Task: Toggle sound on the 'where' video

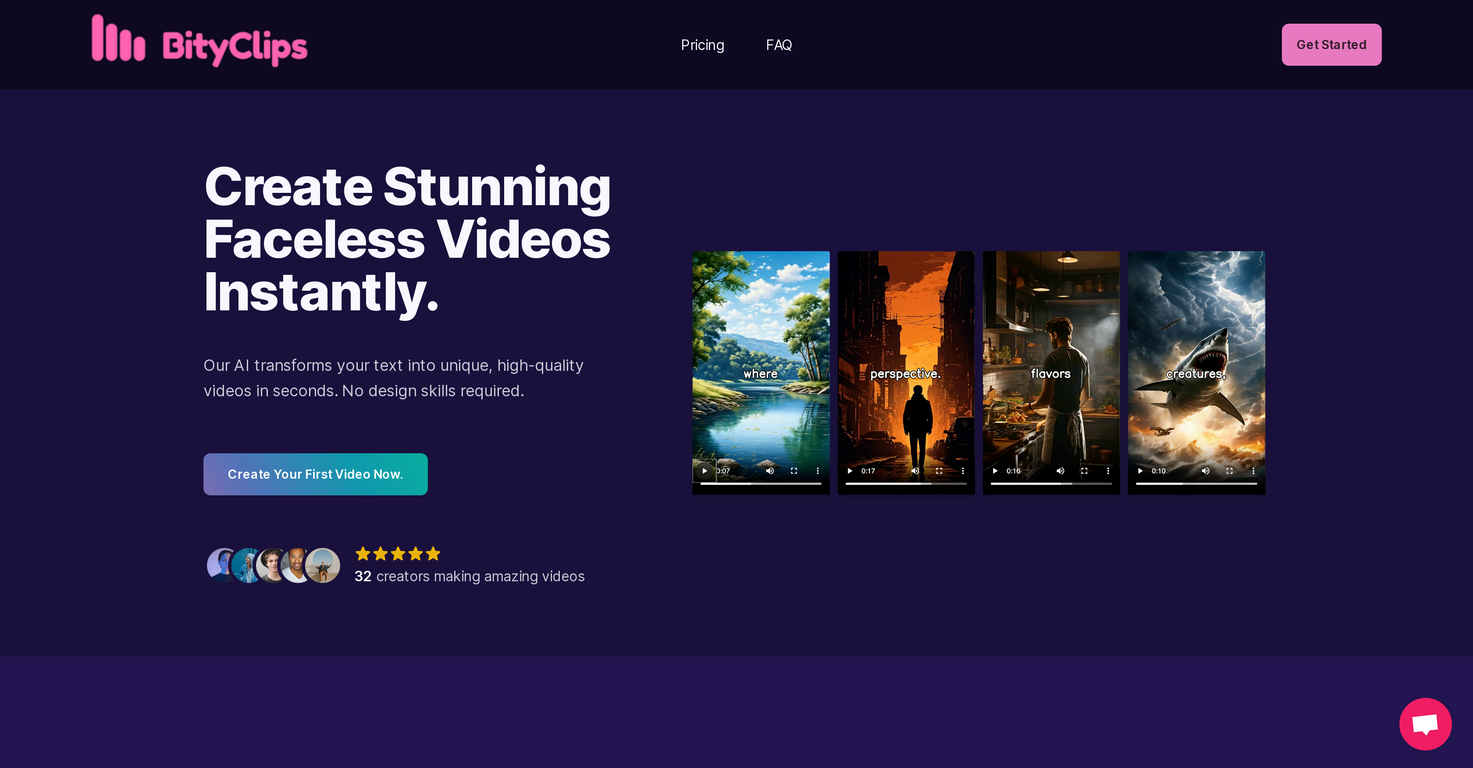Action: [769, 470]
